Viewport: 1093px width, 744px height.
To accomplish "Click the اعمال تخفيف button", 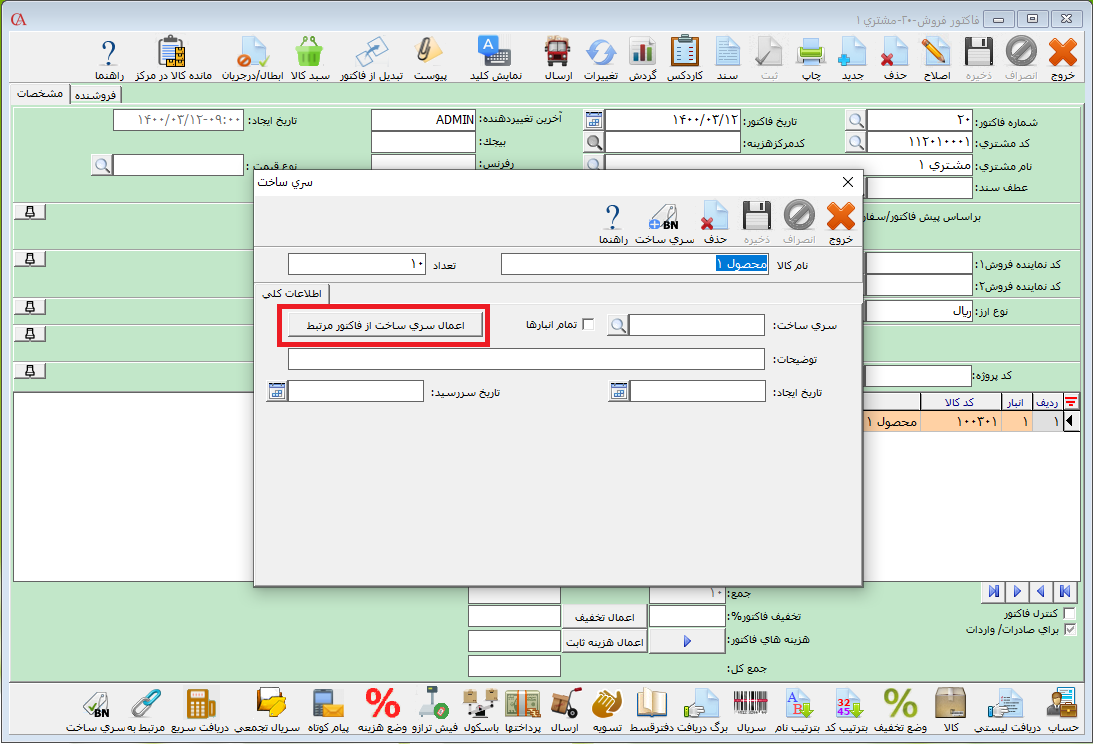I will coord(606,618).
